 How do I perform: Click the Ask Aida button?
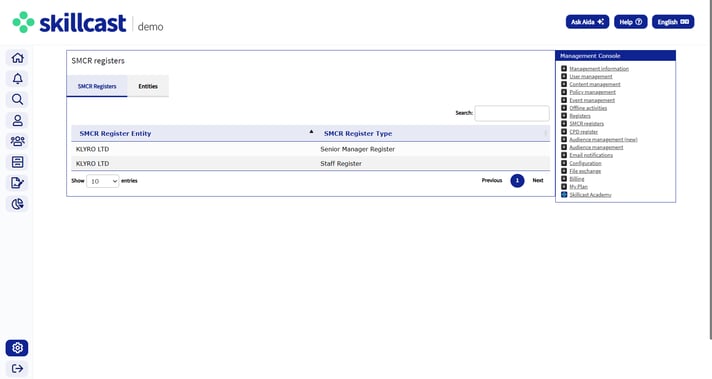(x=587, y=22)
